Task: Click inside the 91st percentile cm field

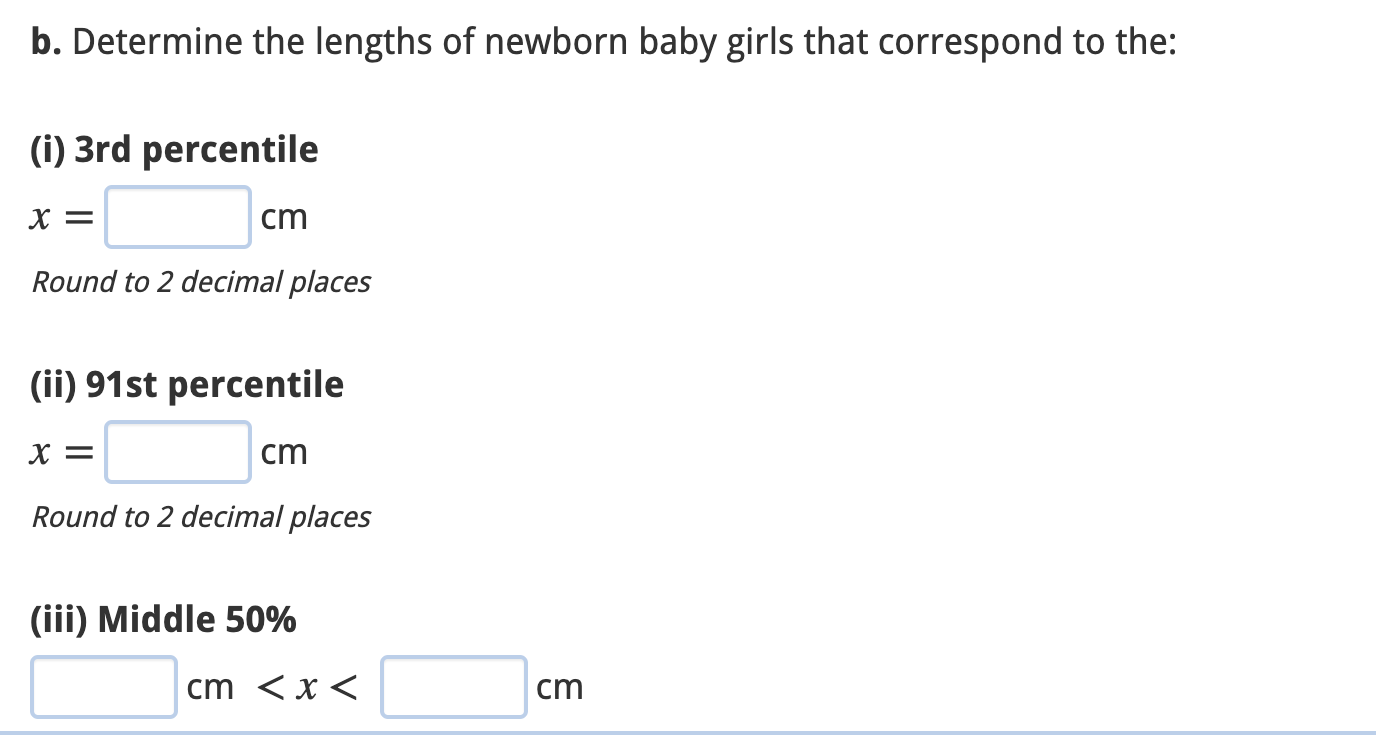Action: [x=177, y=451]
